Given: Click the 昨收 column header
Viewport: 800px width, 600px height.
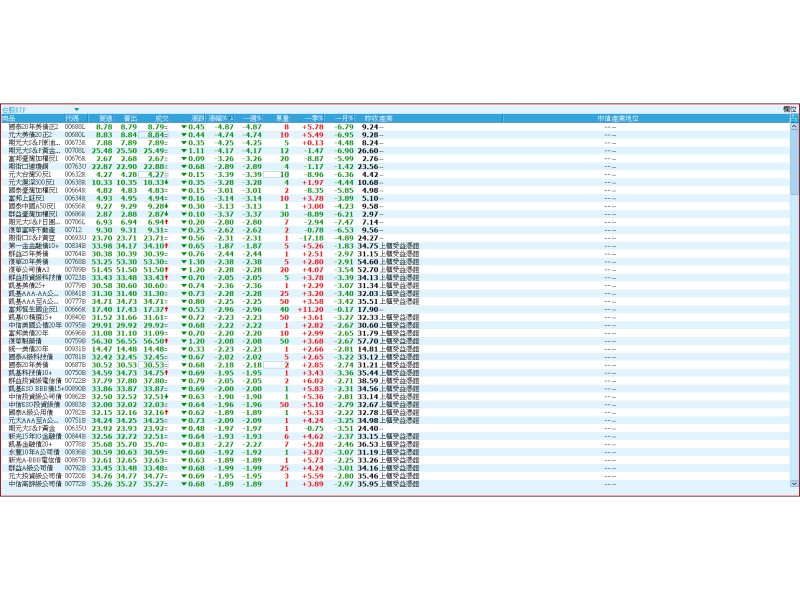Looking at the screenshot, I should (x=370, y=118).
